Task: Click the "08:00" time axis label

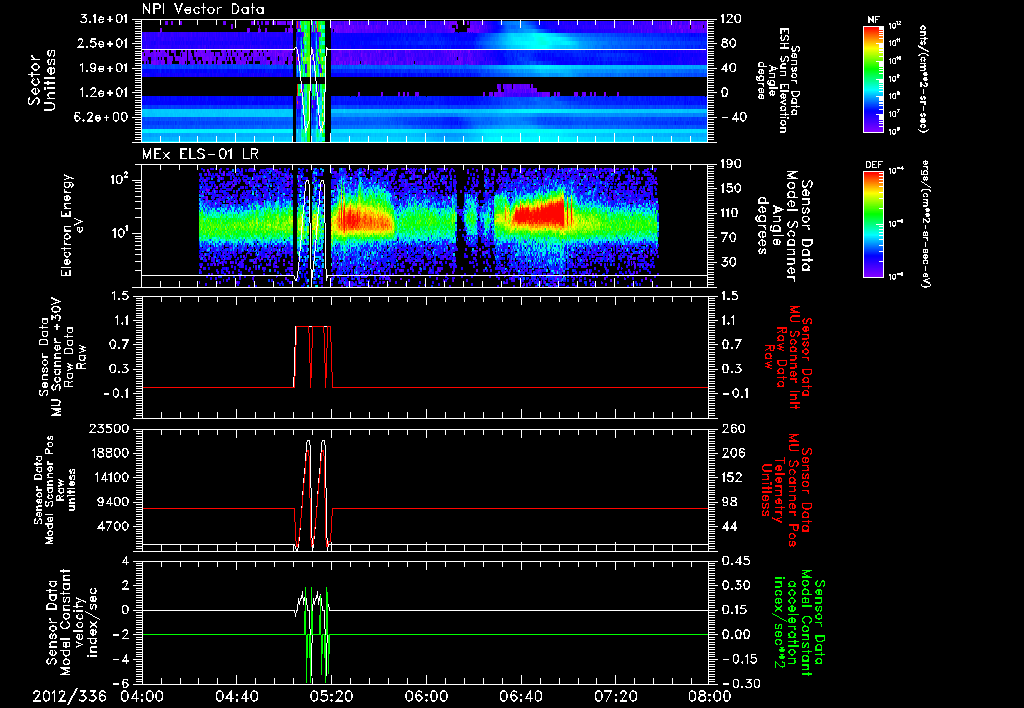Action: 710,696
